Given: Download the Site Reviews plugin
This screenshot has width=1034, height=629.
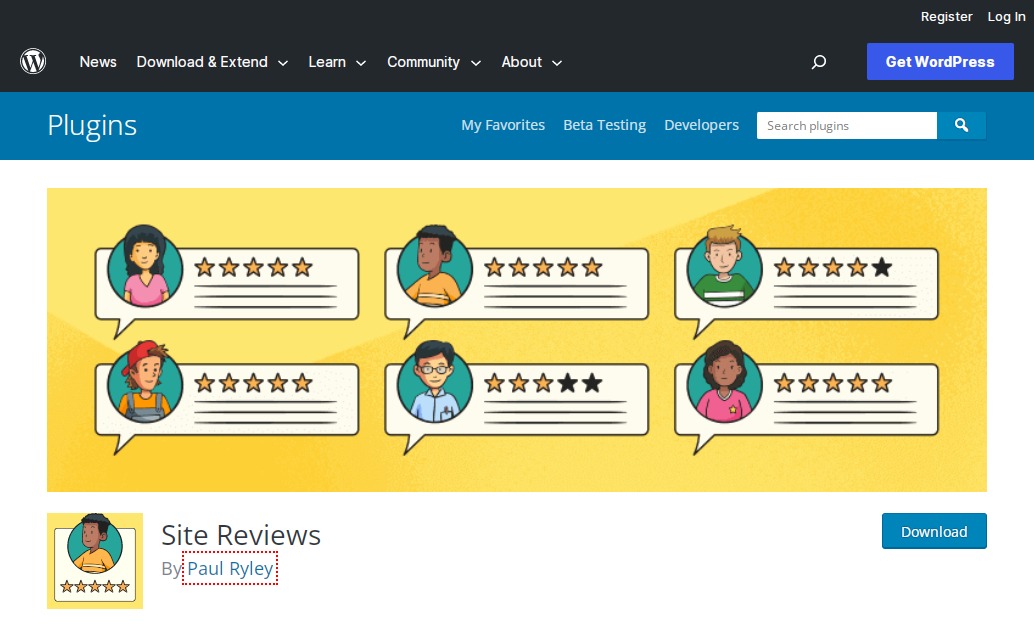Looking at the screenshot, I should point(934,532).
